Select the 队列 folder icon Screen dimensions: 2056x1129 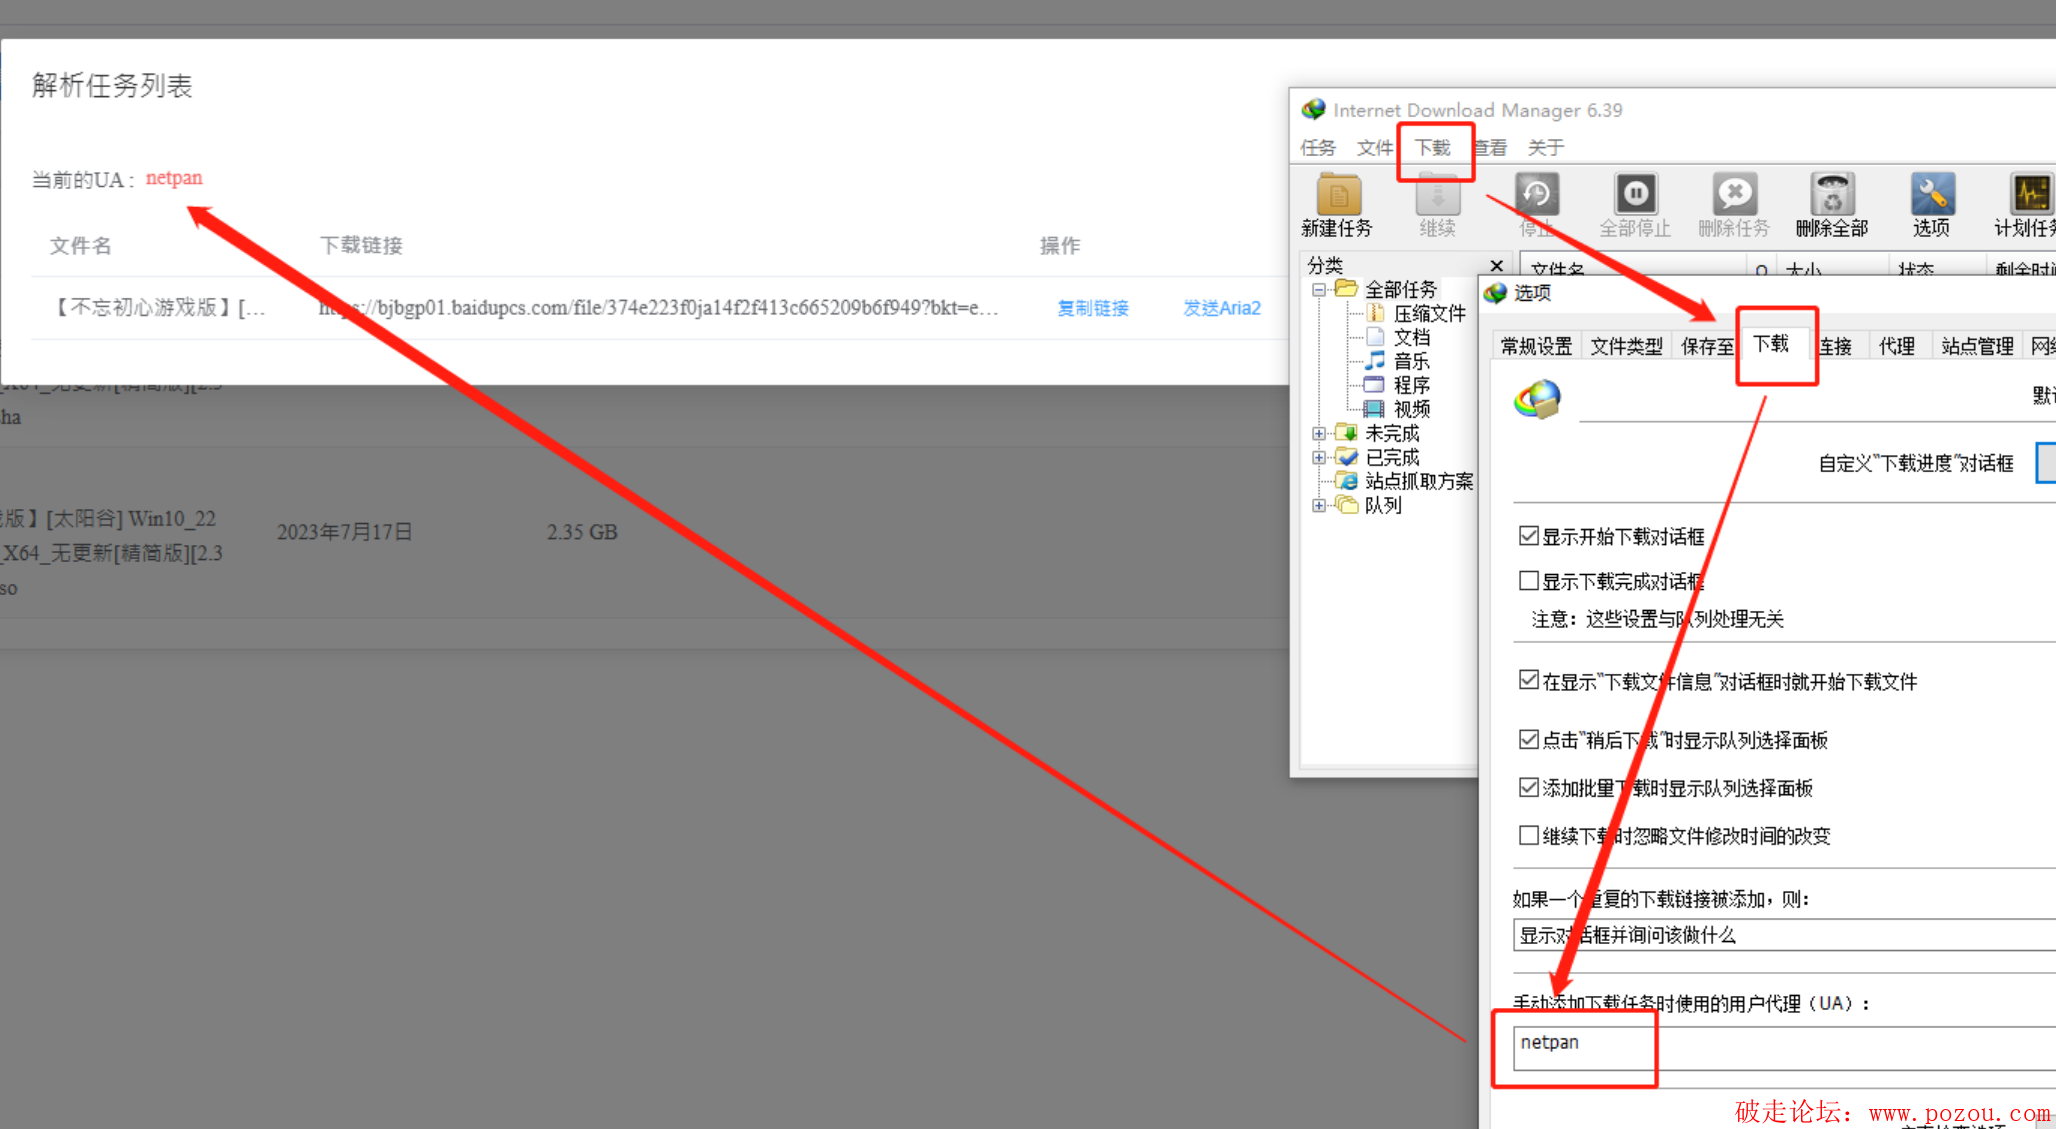pos(1347,505)
